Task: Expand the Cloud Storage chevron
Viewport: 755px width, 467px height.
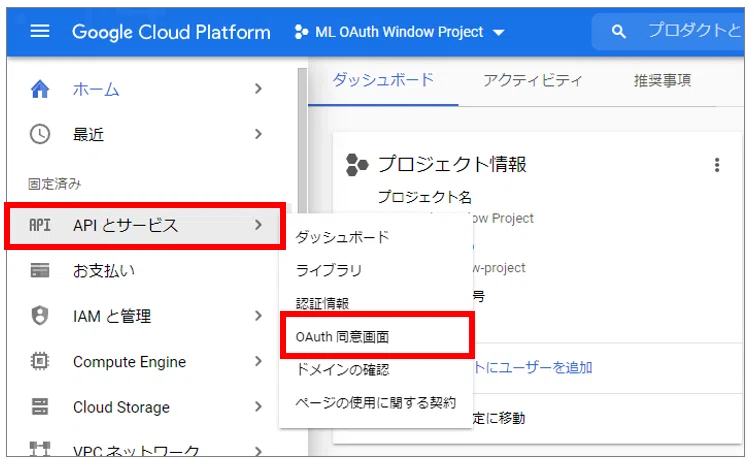Action: tap(259, 406)
